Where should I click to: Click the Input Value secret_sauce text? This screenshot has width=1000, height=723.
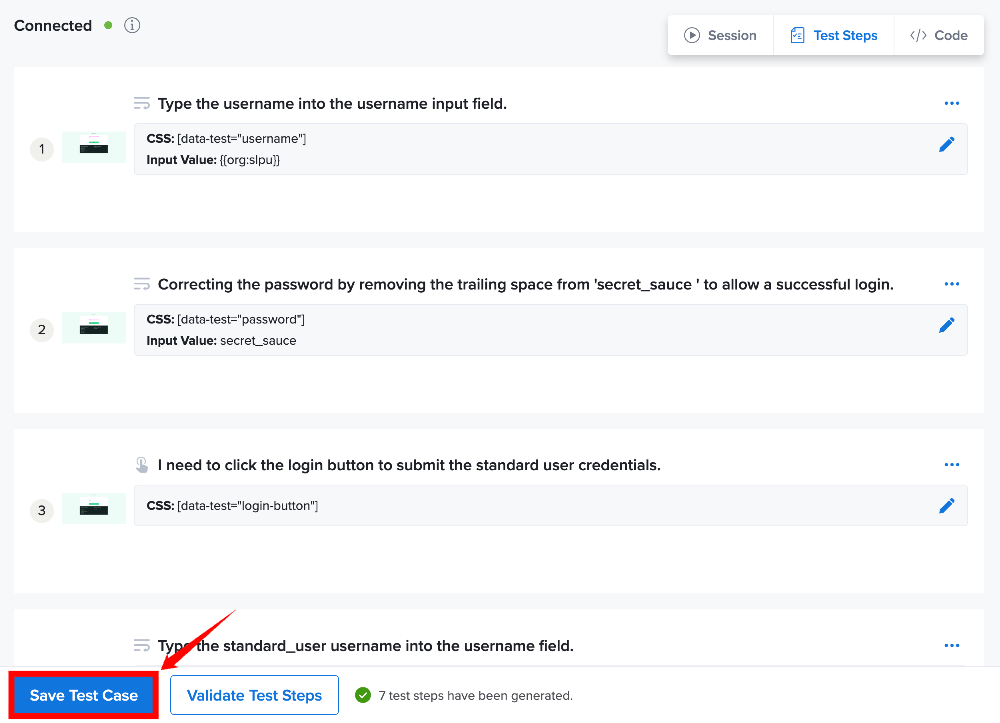coord(221,340)
